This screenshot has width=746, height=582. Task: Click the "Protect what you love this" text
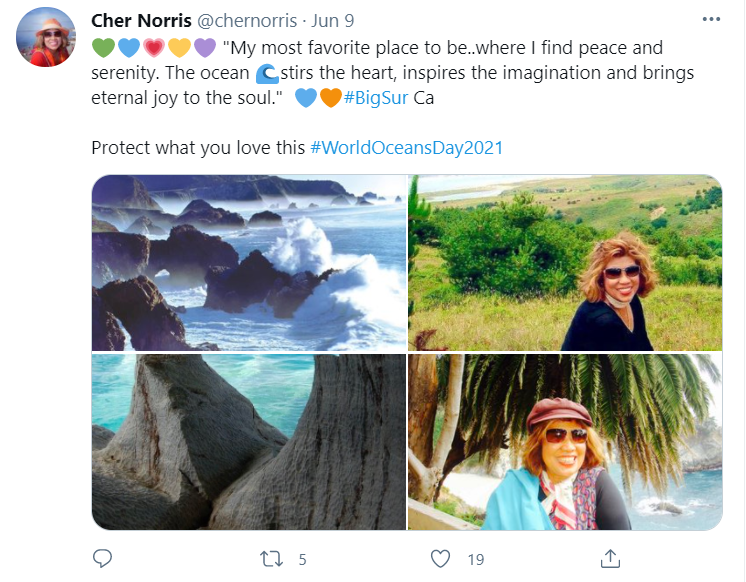(x=198, y=147)
